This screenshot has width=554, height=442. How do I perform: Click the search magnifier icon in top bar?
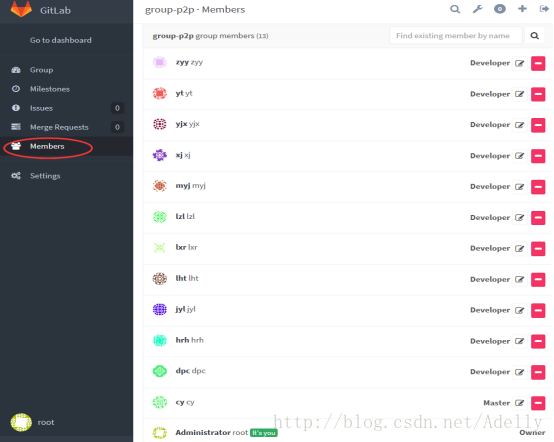[455, 9]
